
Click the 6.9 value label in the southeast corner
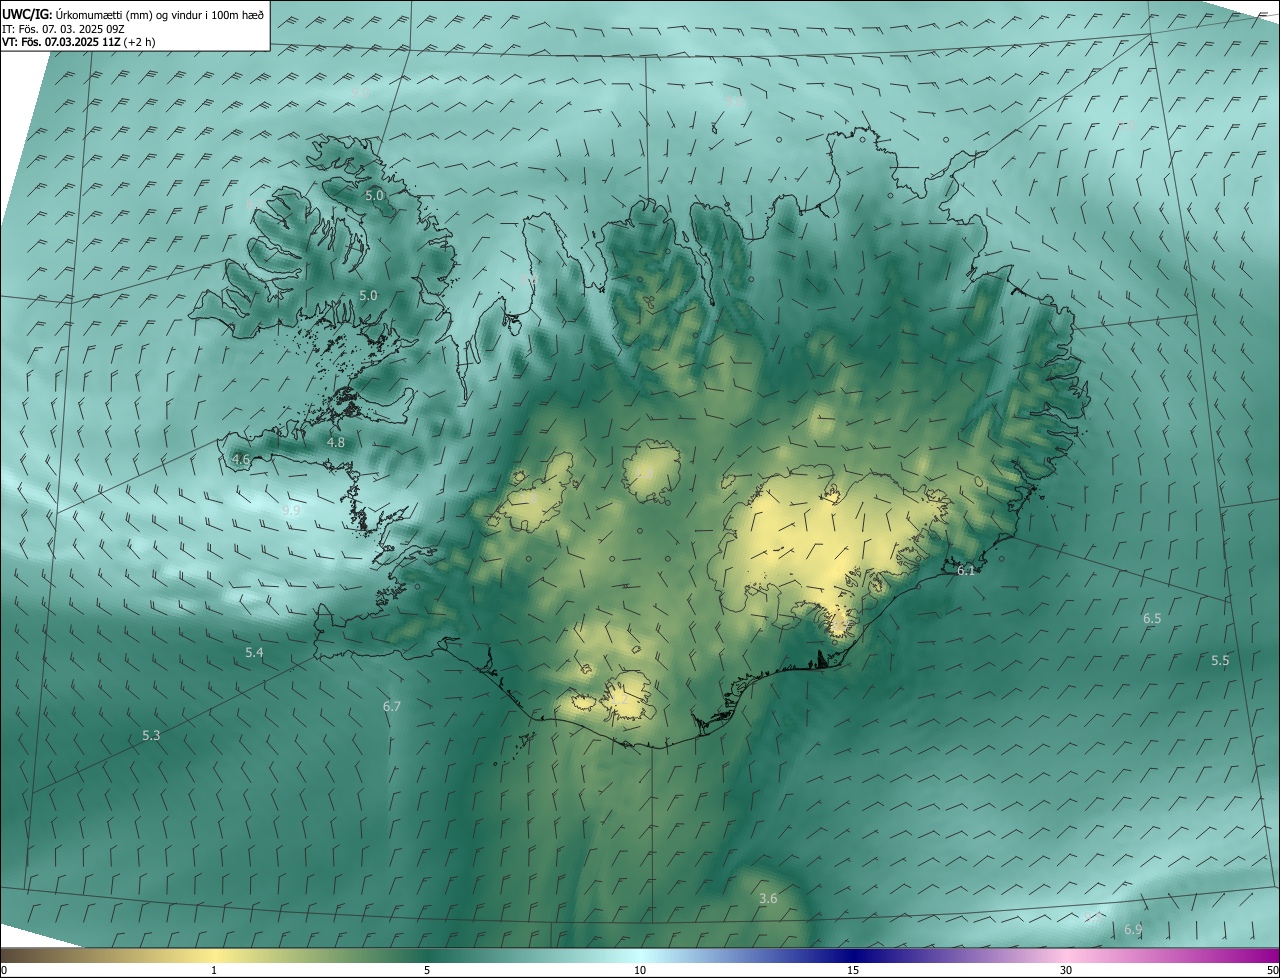point(1133,930)
